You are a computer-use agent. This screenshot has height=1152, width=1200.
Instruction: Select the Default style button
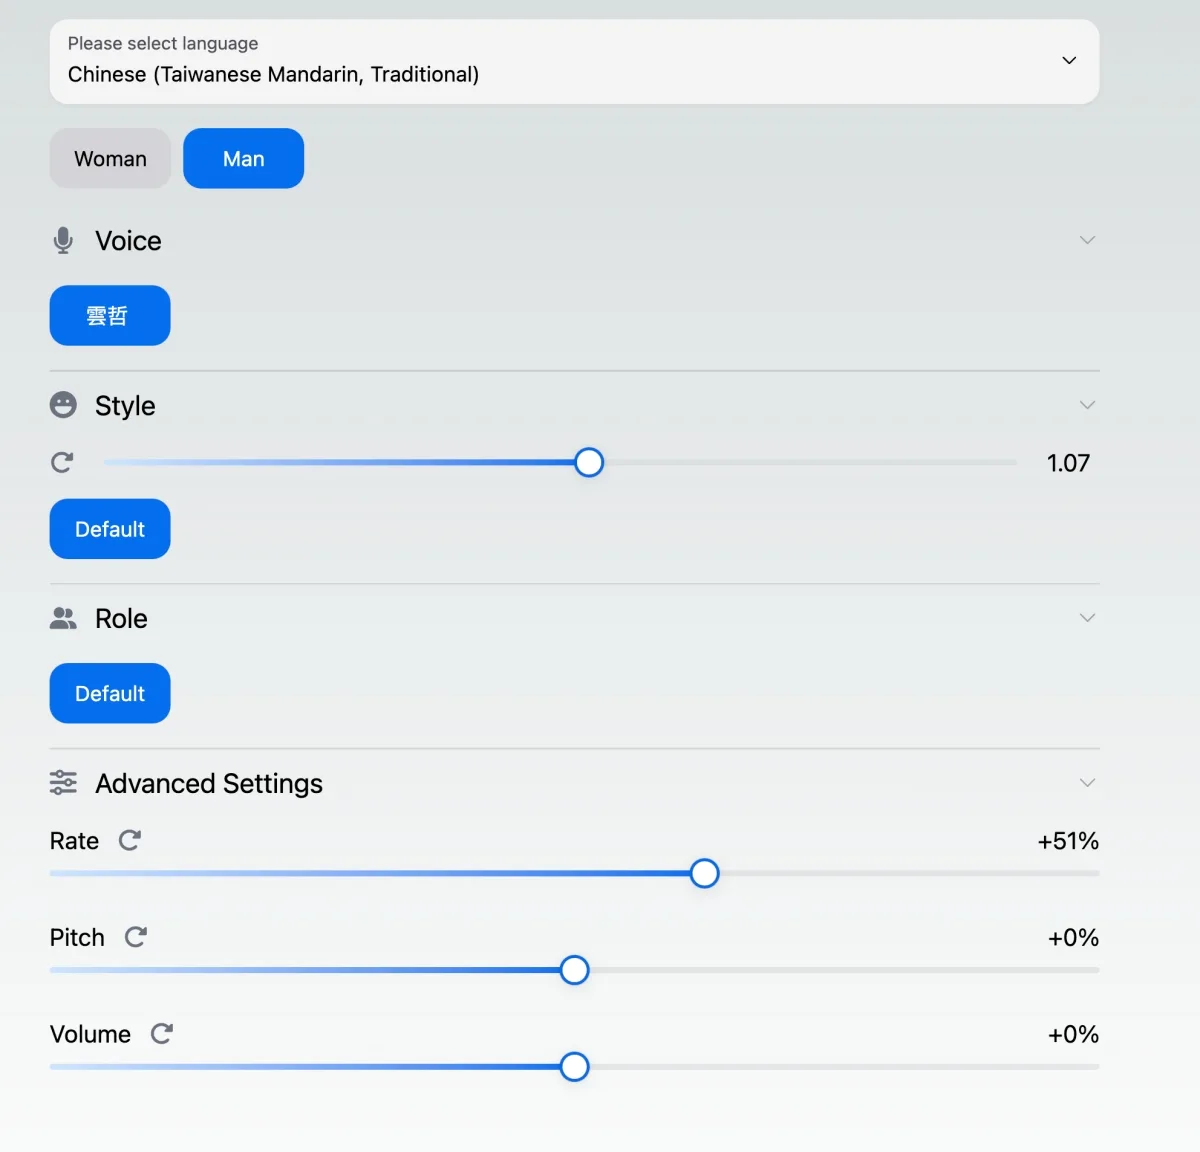[110, 529]
